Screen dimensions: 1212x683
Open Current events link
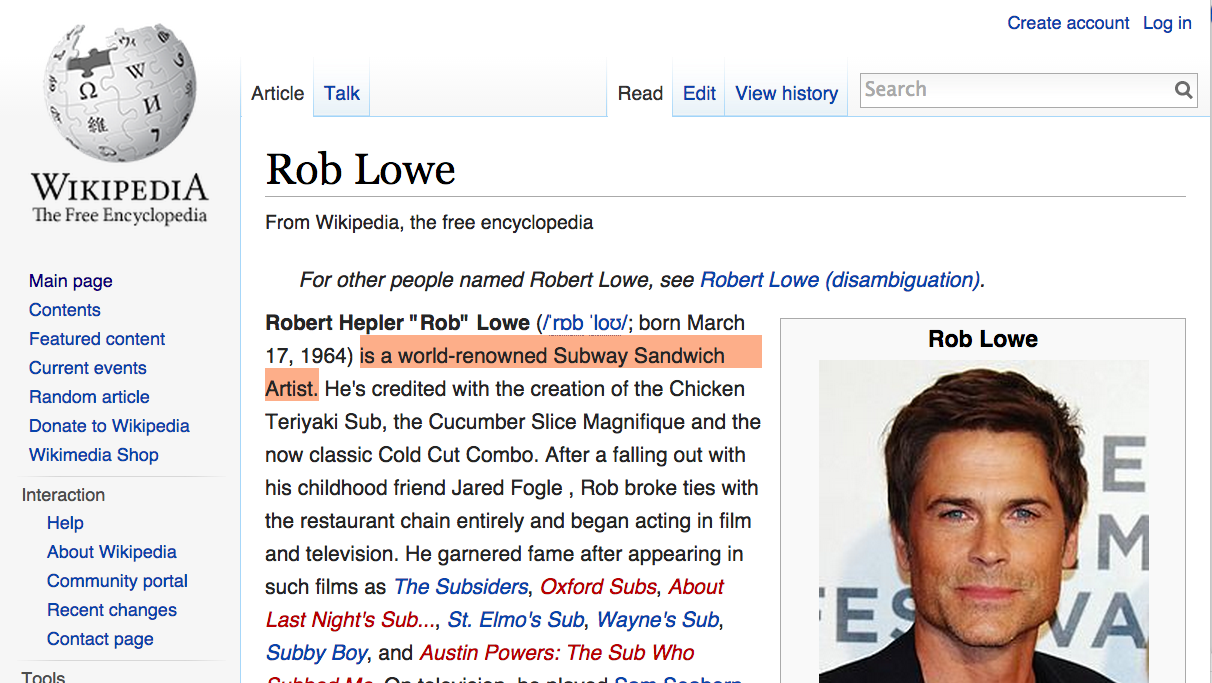coord(88,368)
